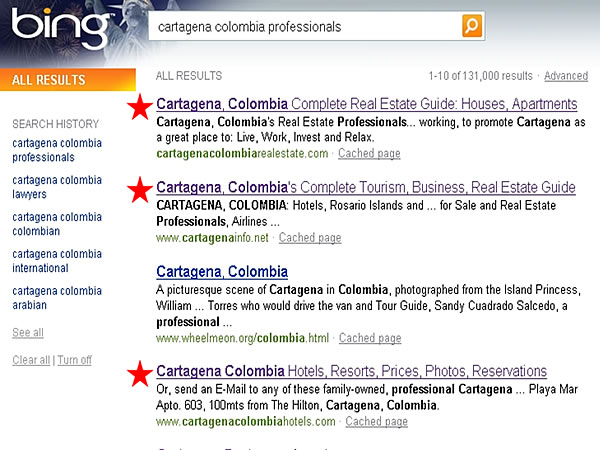Click the red star beside the Tourism, Business result
Screen dimensions: 600x450
point(140,188)
